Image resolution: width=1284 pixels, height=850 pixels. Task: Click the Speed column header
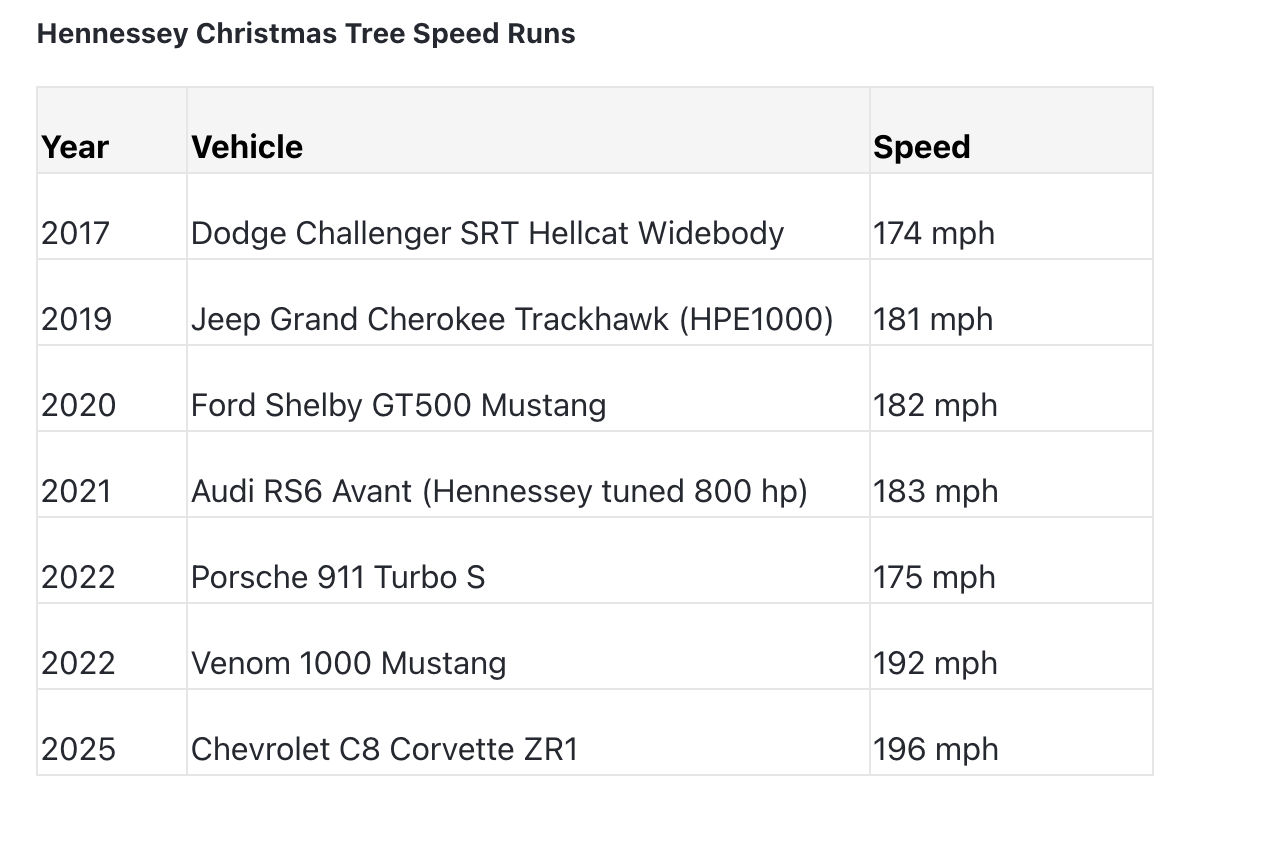[1011, 131]
